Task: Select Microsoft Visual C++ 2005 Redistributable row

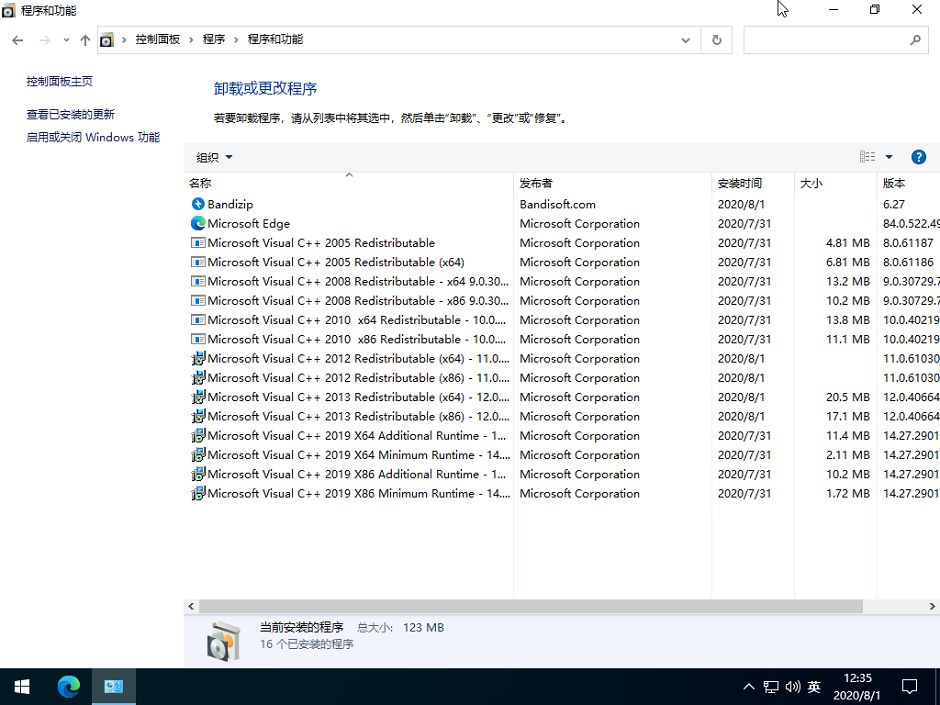Action: coord(562,243)
